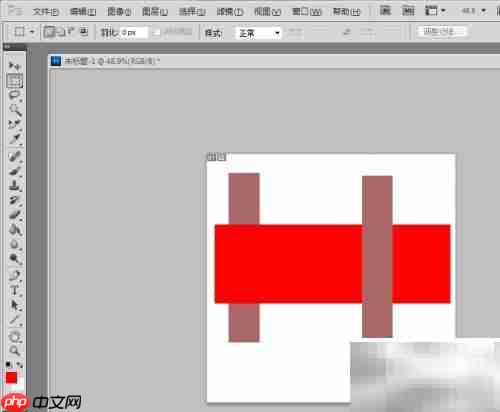Click the Refine Edge button
The height and width of the screenshot is (412, 500).
[442, 32]
